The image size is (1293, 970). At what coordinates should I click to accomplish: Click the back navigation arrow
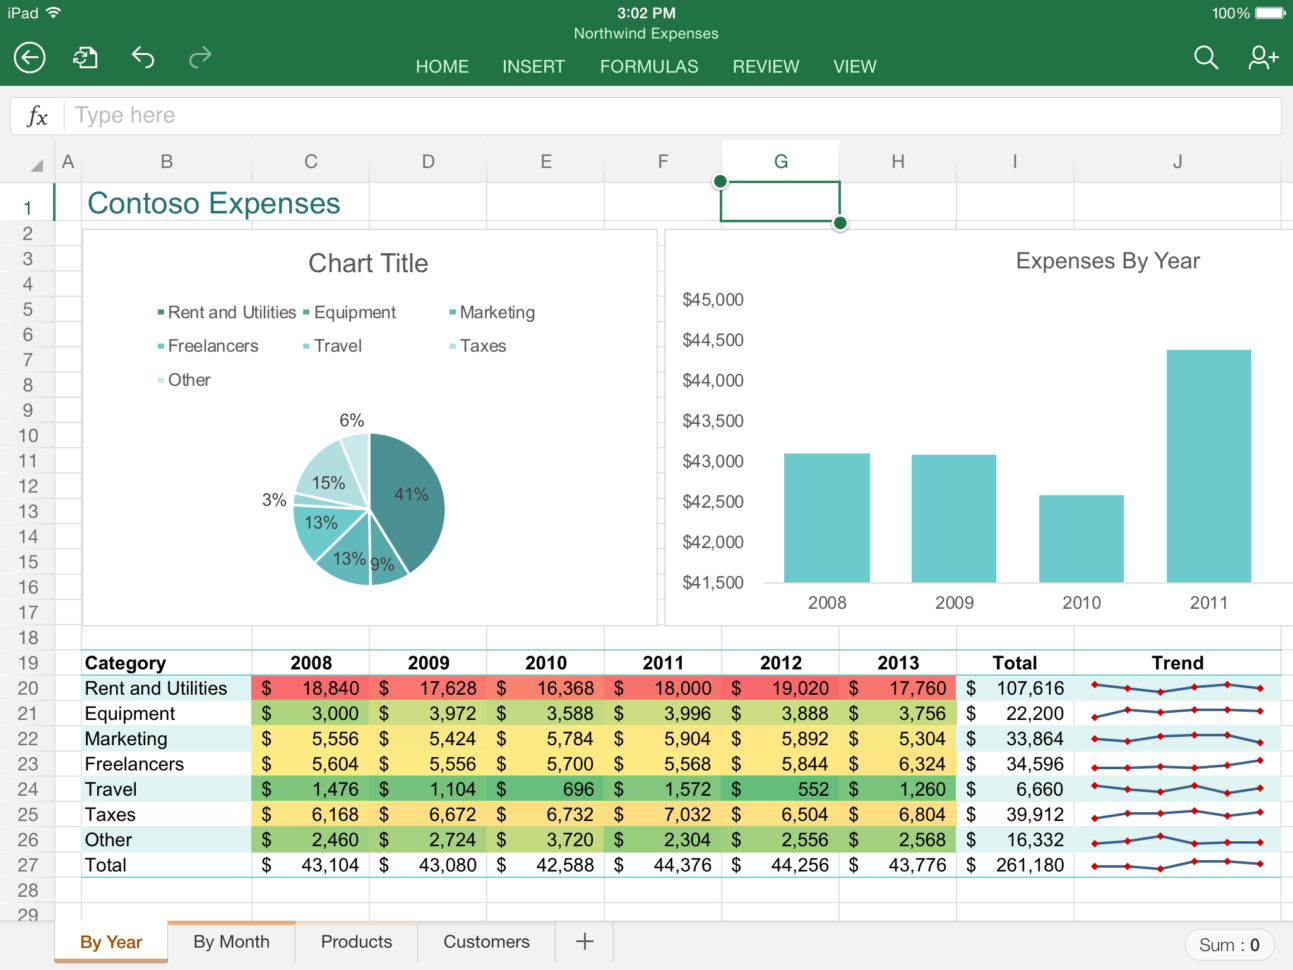coord(29,57)
